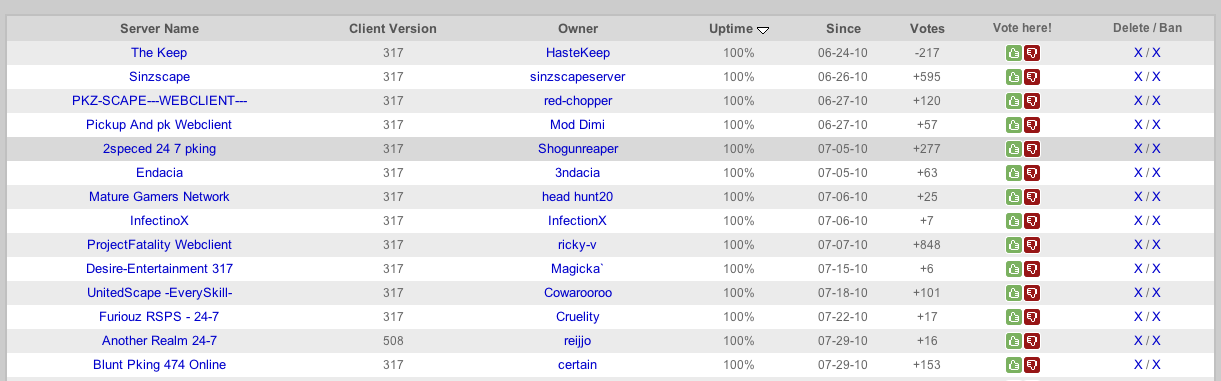Click the Votes column header
Screen dimensions: 1221x381
coord(927,29)
